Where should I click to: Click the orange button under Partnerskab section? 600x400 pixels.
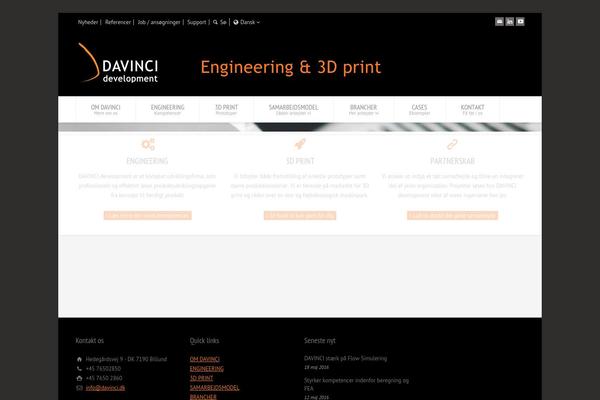452,216
